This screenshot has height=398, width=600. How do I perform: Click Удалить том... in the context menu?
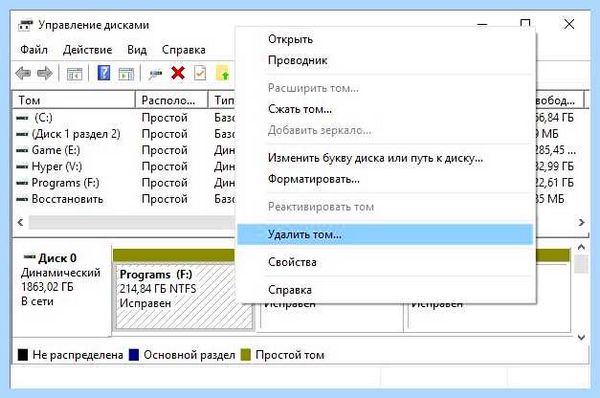pos(385,235)
